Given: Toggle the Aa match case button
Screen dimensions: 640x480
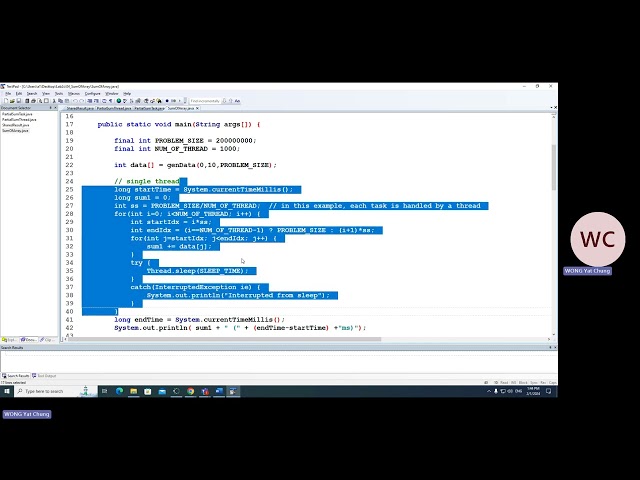Looking at the screenshot, I should click(x=238, y=101).
